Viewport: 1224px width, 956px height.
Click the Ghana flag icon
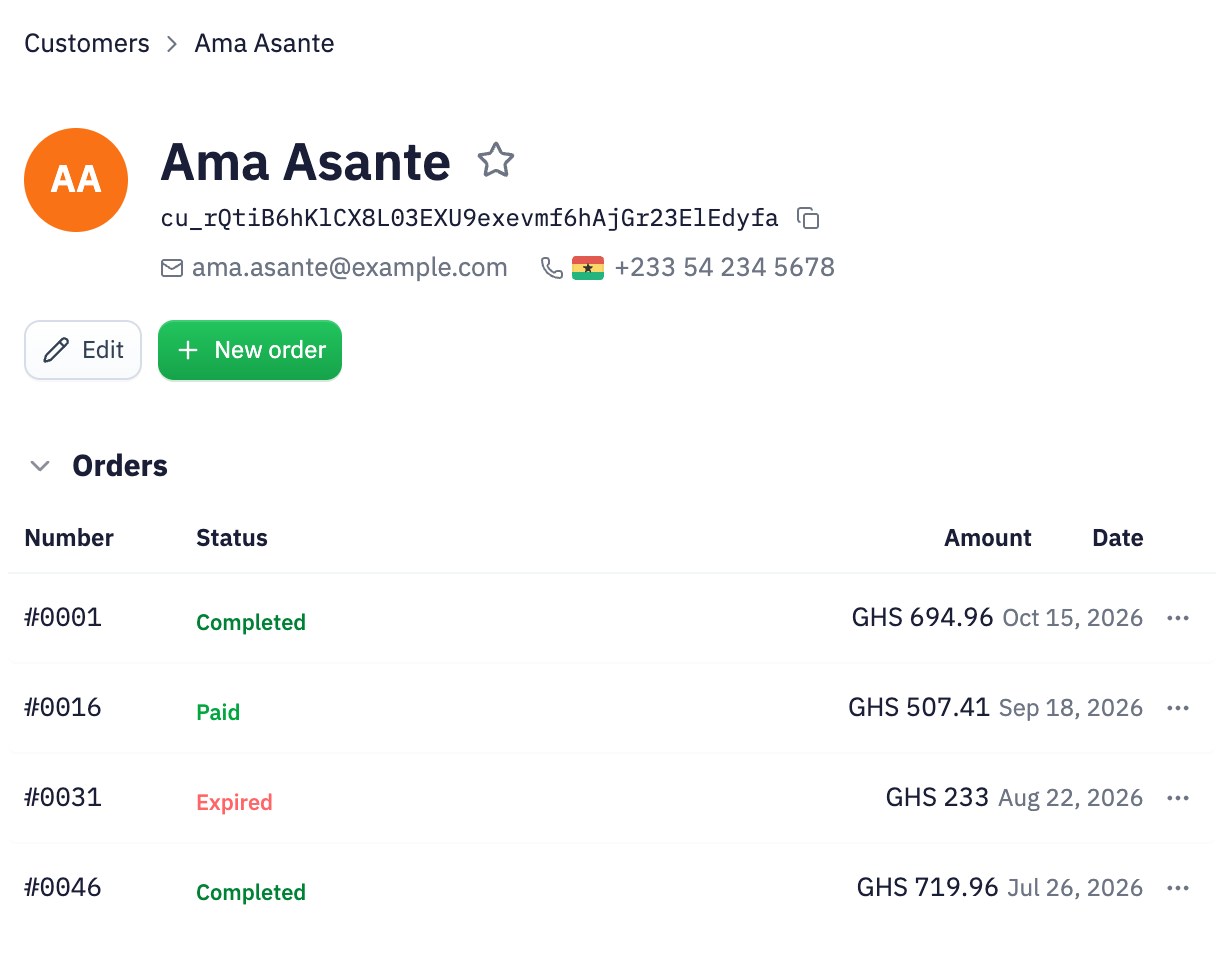588,268
